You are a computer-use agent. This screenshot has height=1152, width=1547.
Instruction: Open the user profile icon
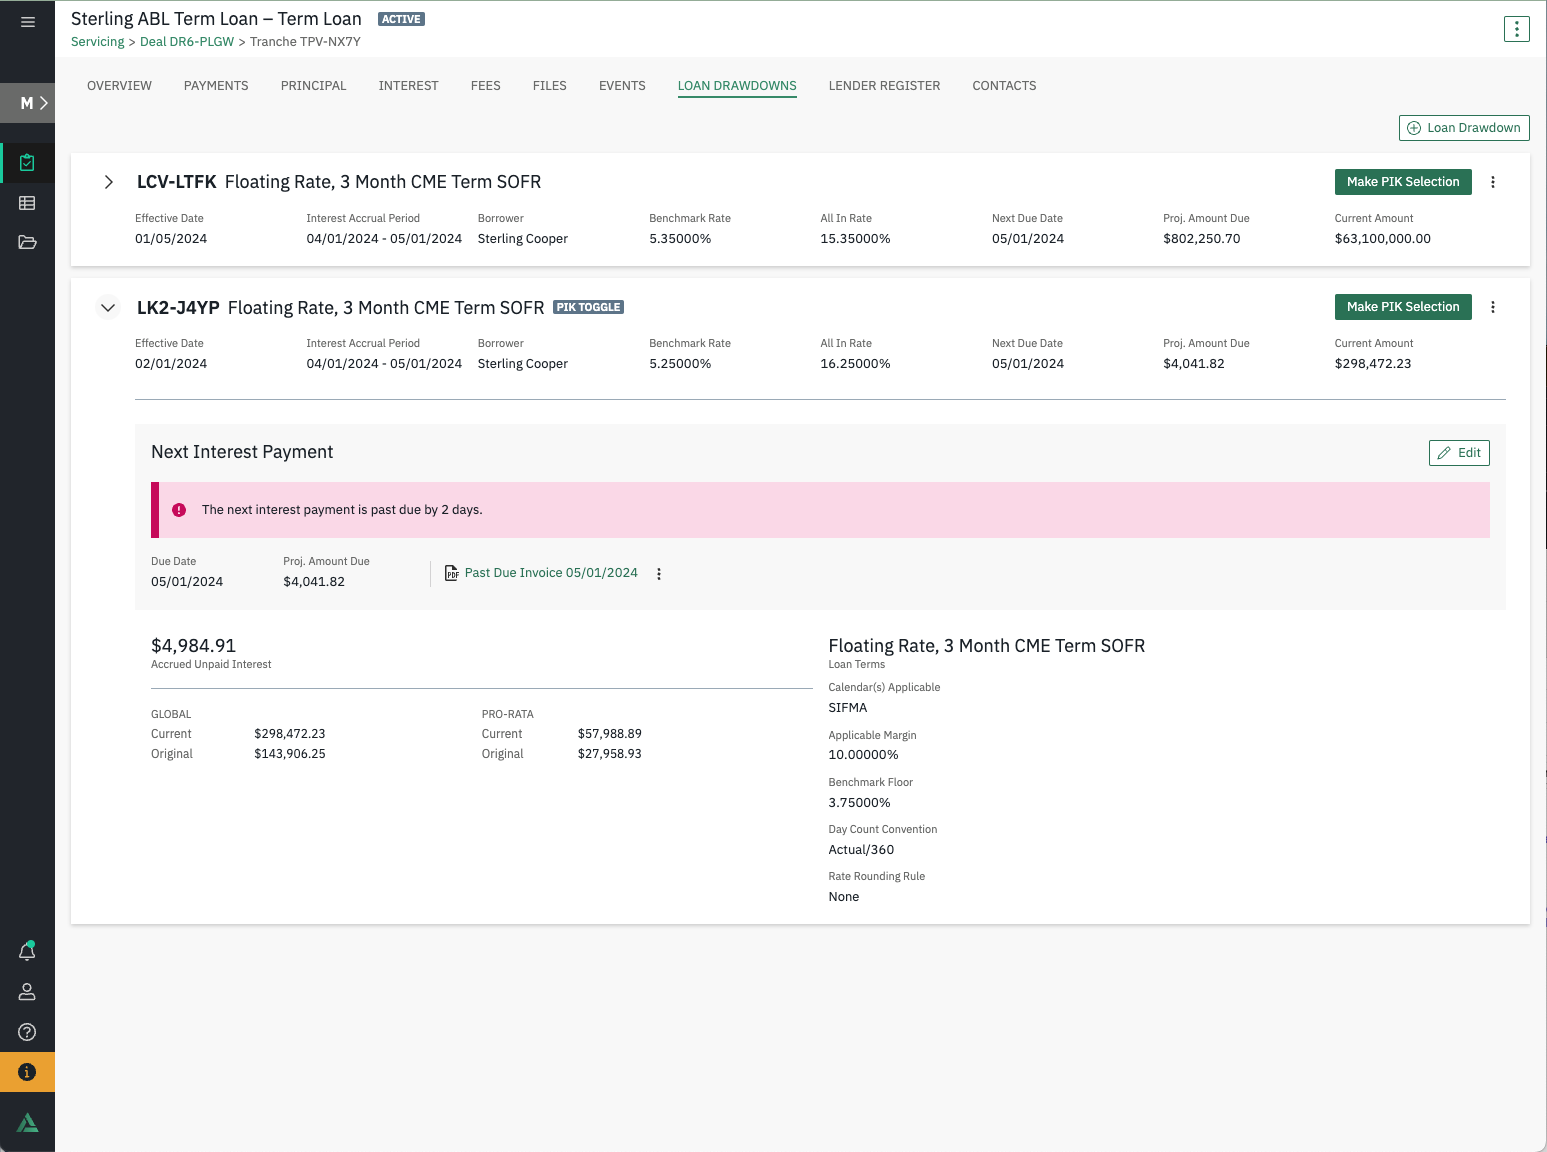click(27, 991)
